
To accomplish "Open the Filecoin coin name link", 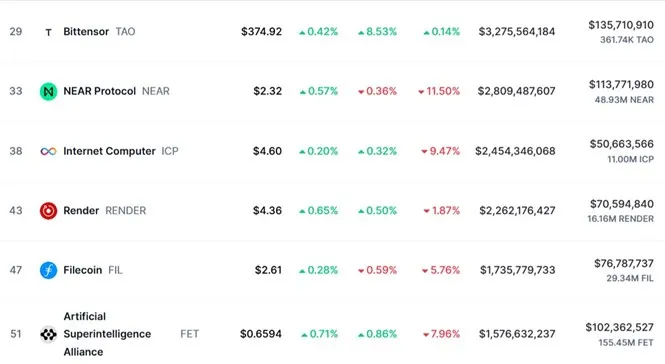I will pyautogui.click(x=83, y=270).
